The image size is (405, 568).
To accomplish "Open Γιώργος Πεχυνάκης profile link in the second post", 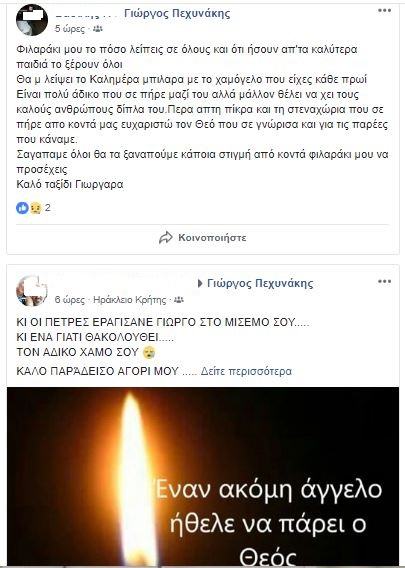I will point(260,283).
